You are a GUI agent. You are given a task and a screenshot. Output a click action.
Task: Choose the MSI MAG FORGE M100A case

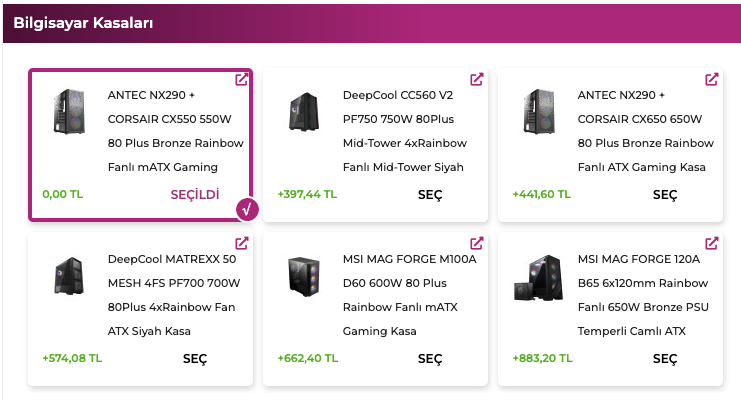(x=430, y=359)
